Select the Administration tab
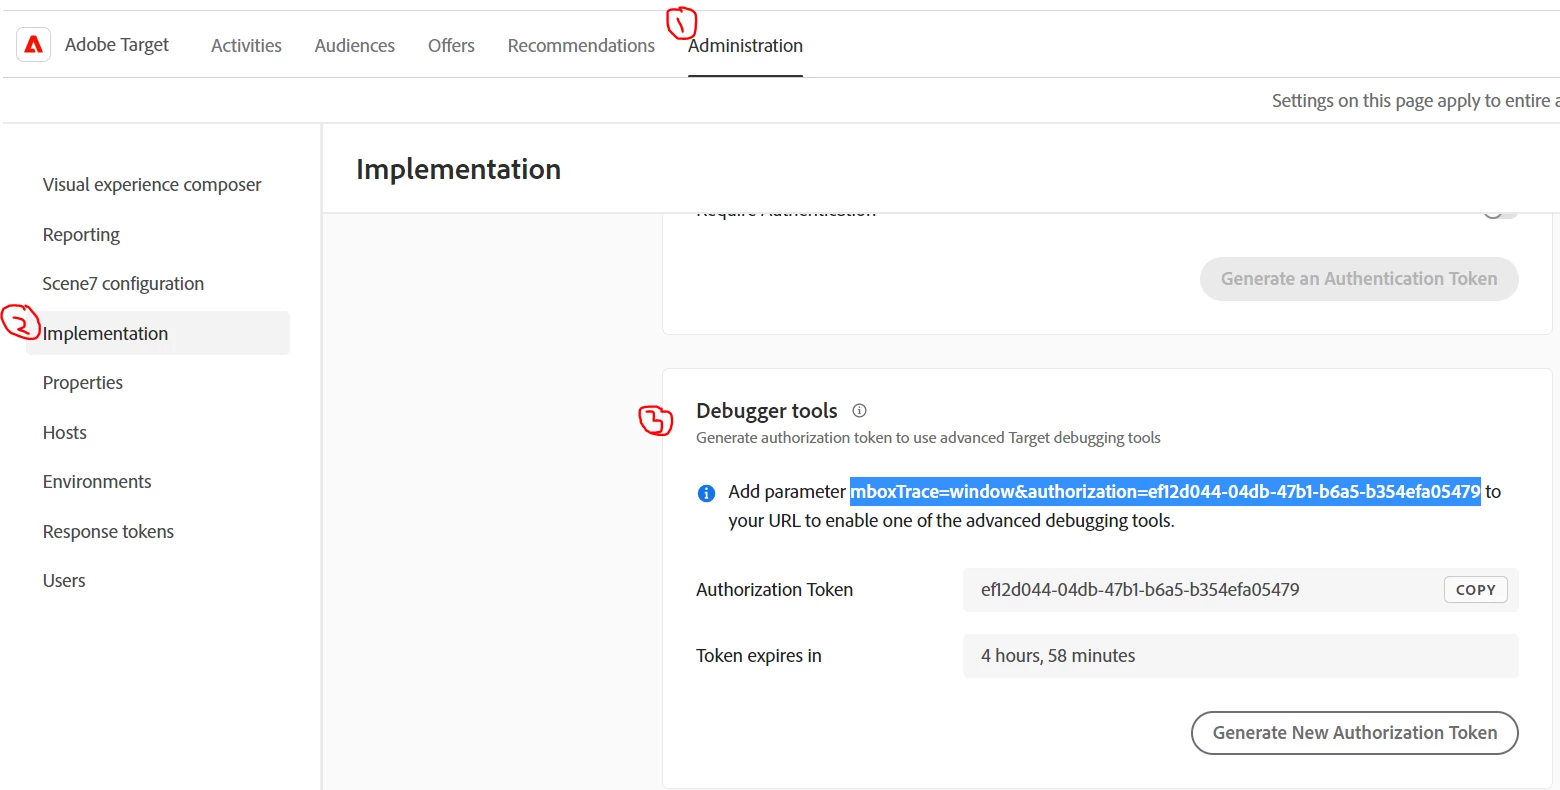Viewport: 1560px width, 790px height. click(745, 45)
